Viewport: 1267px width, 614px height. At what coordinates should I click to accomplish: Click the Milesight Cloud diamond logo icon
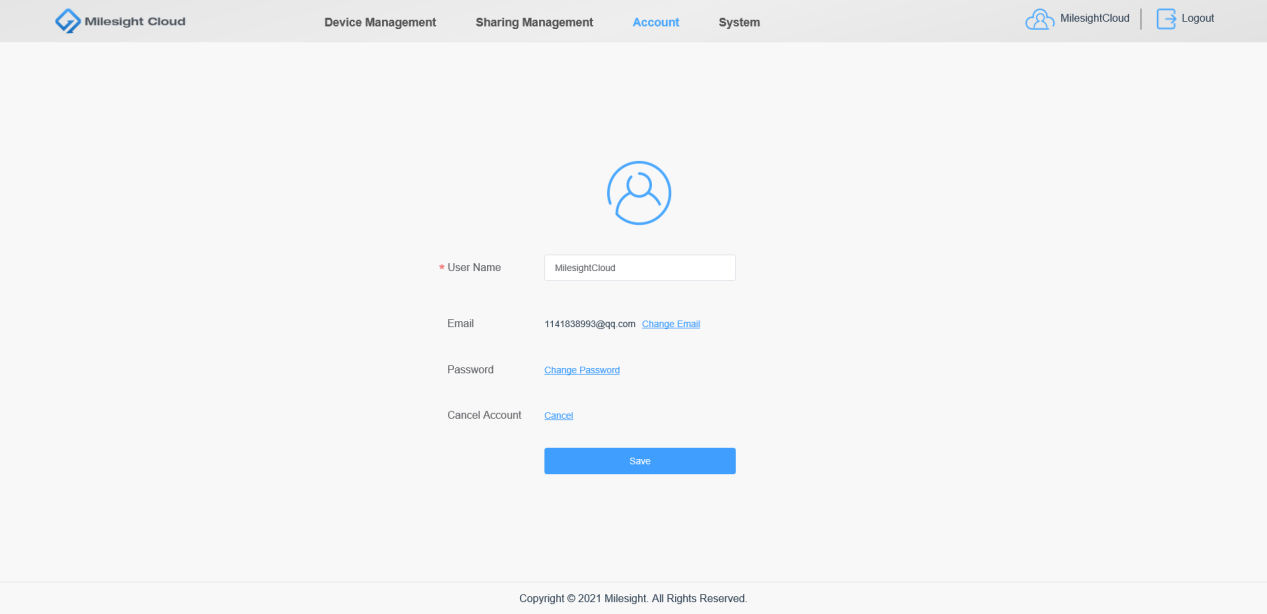point(67,21)
